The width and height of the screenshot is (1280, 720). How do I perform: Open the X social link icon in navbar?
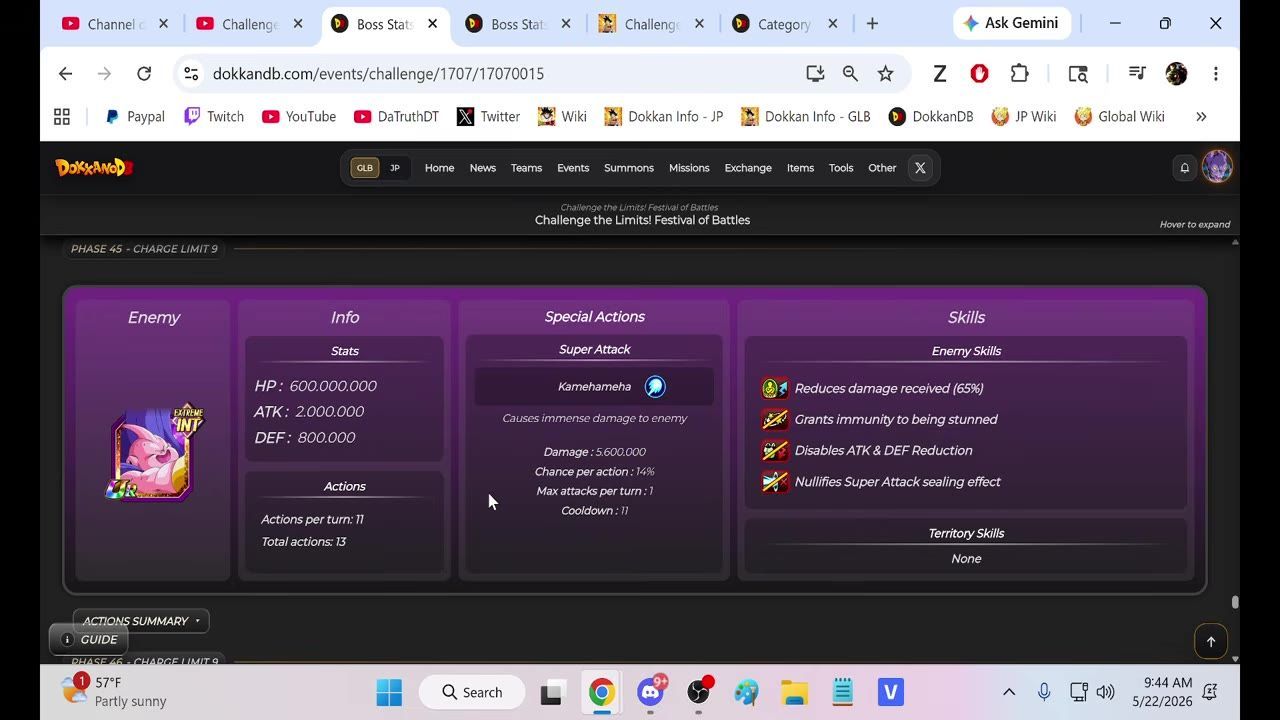[x=920, y=168]
